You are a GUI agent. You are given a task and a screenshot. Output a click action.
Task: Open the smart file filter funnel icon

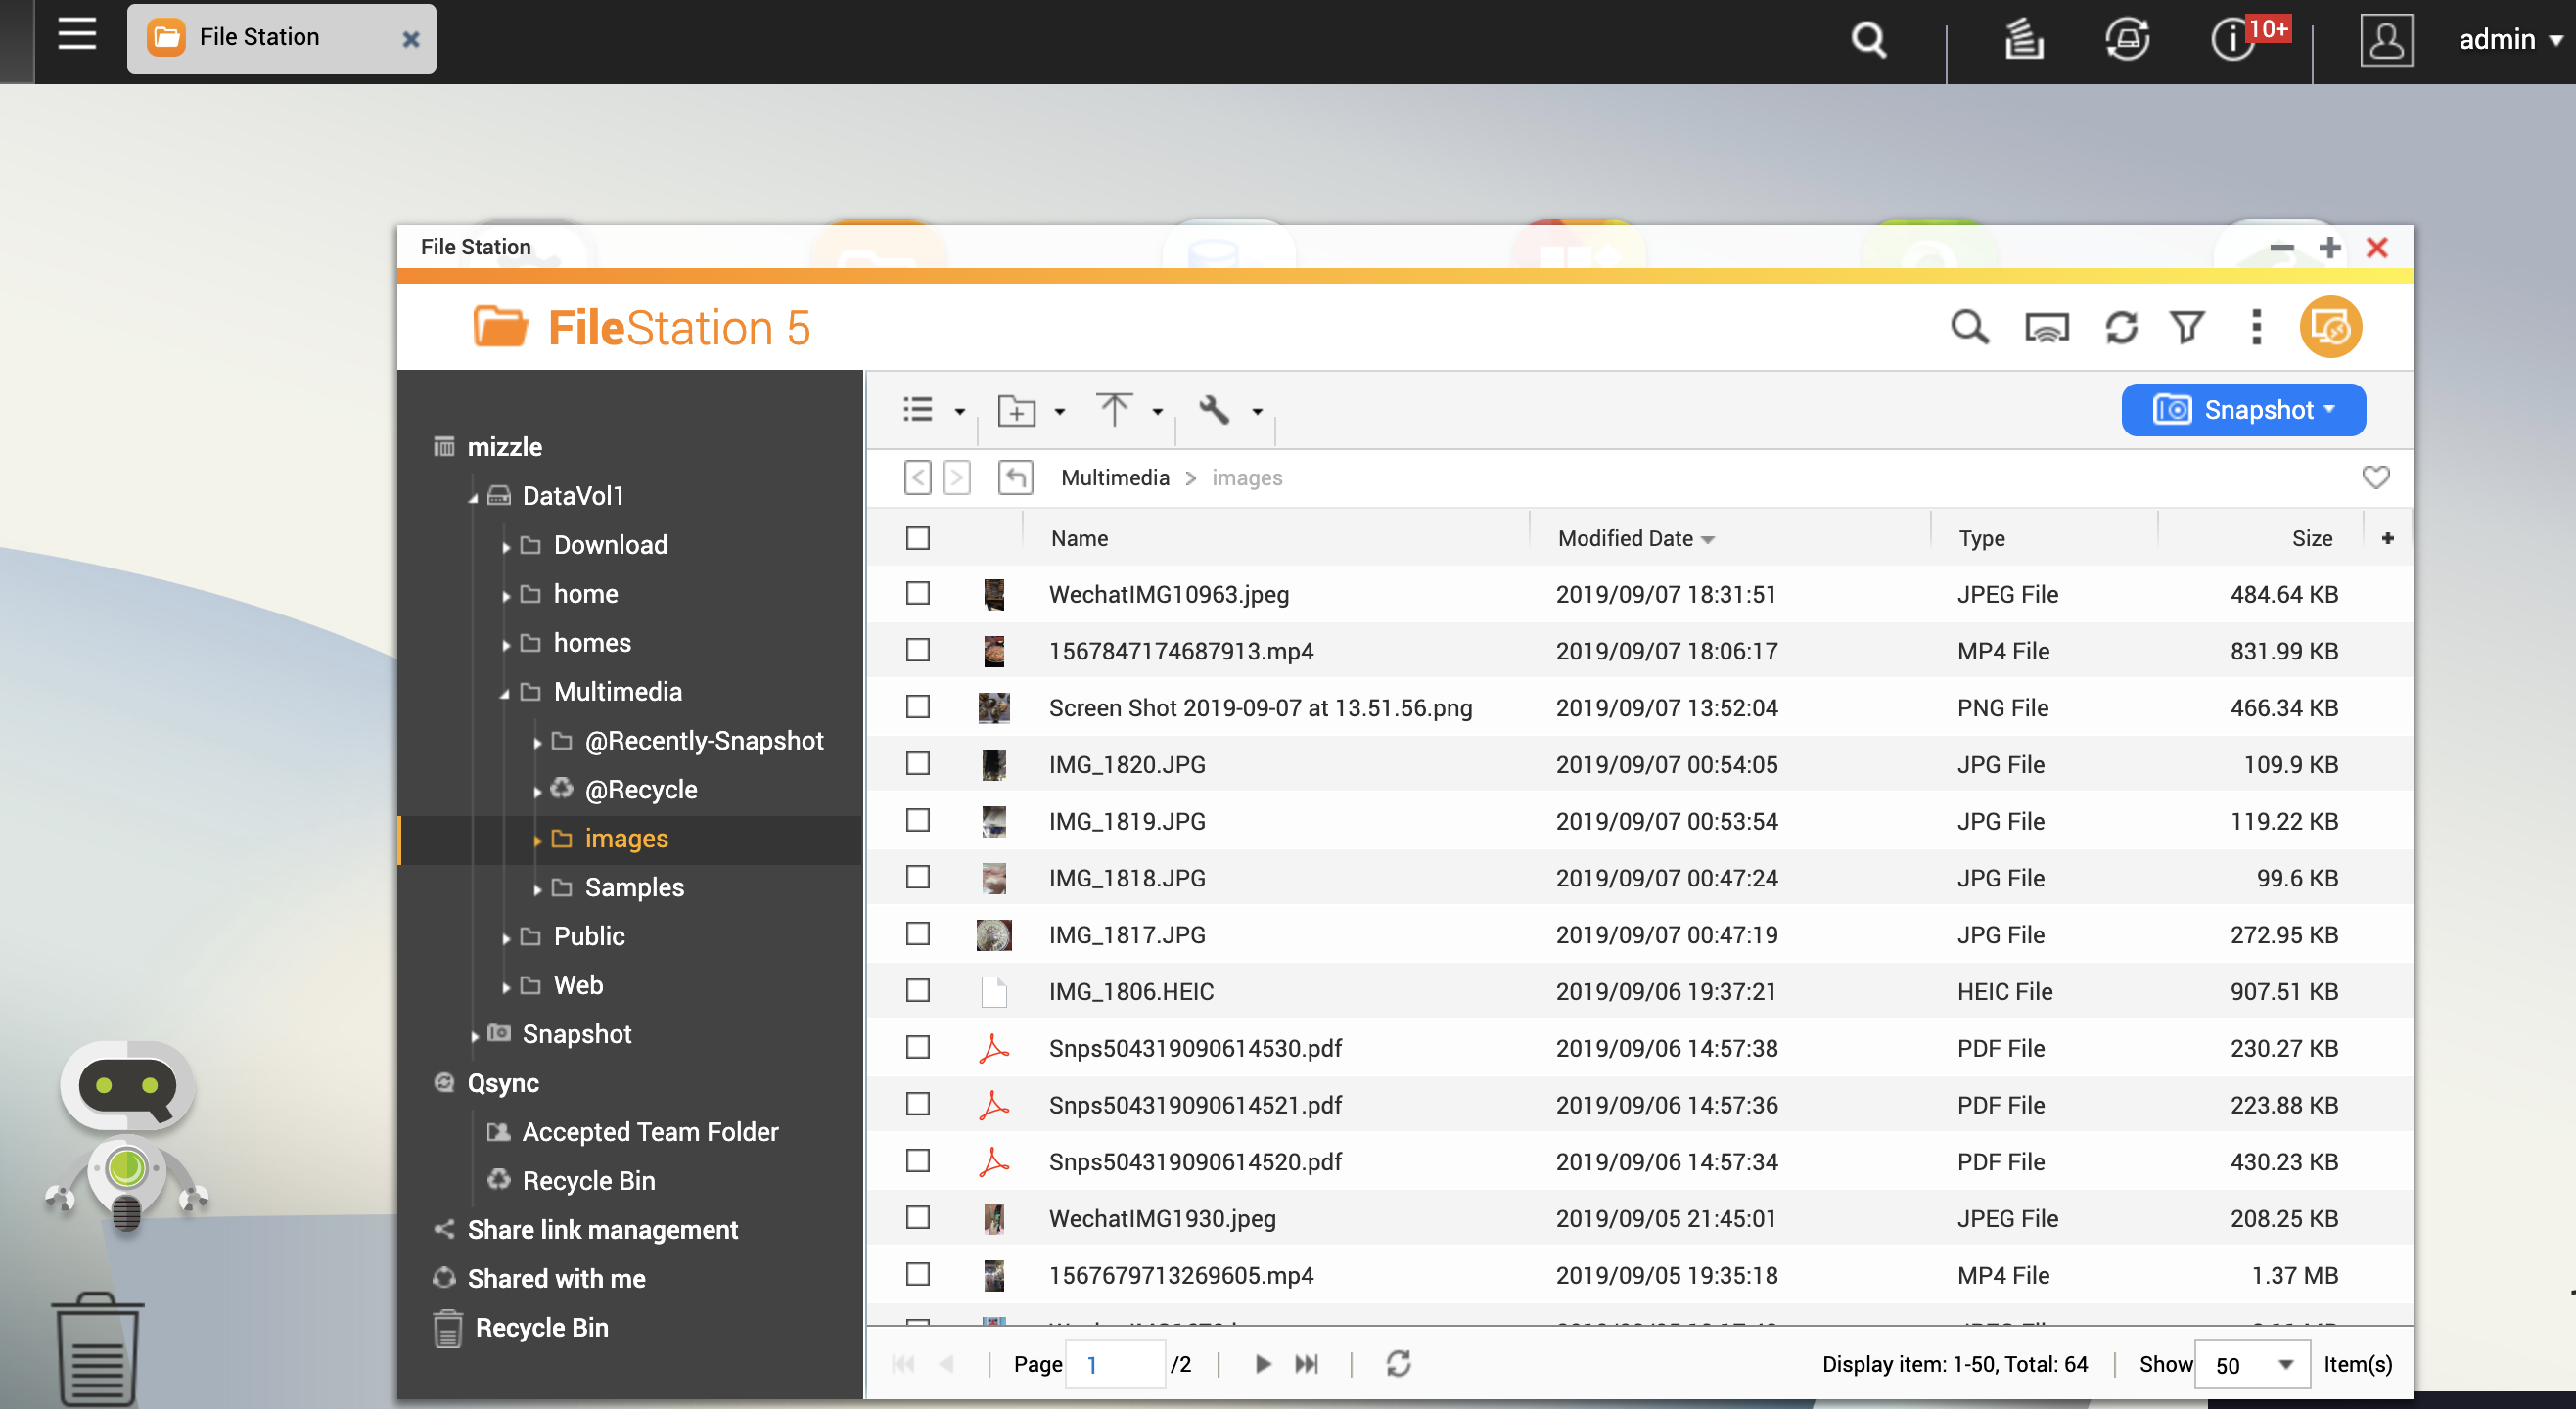point(2187,327)
